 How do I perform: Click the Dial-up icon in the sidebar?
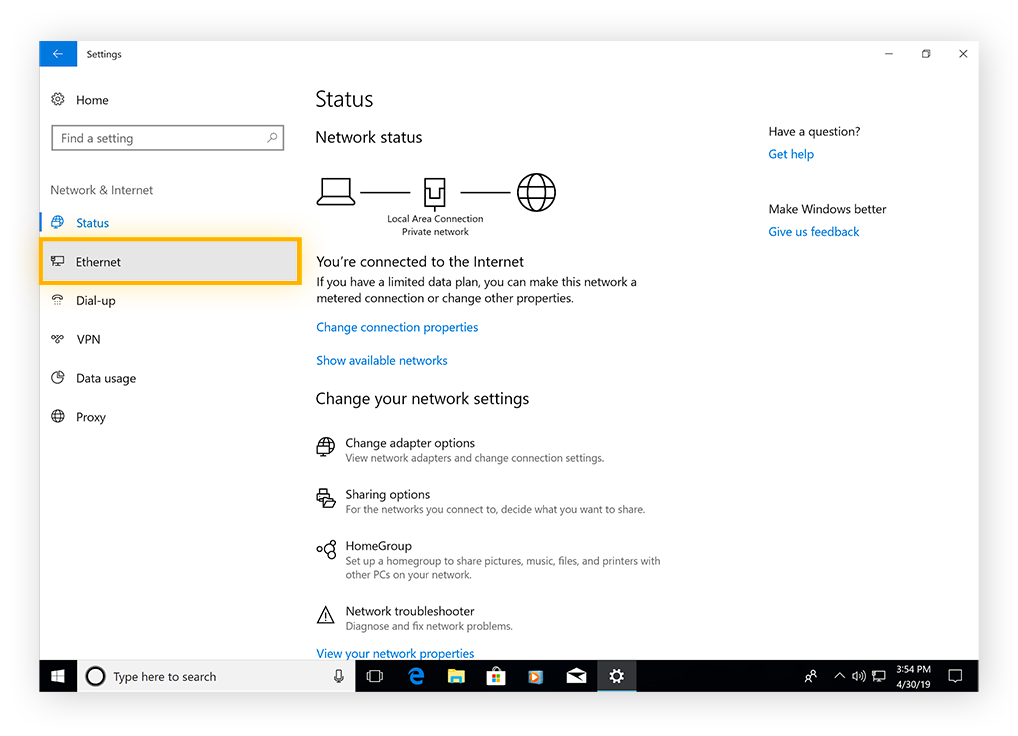tap(58, 300)
